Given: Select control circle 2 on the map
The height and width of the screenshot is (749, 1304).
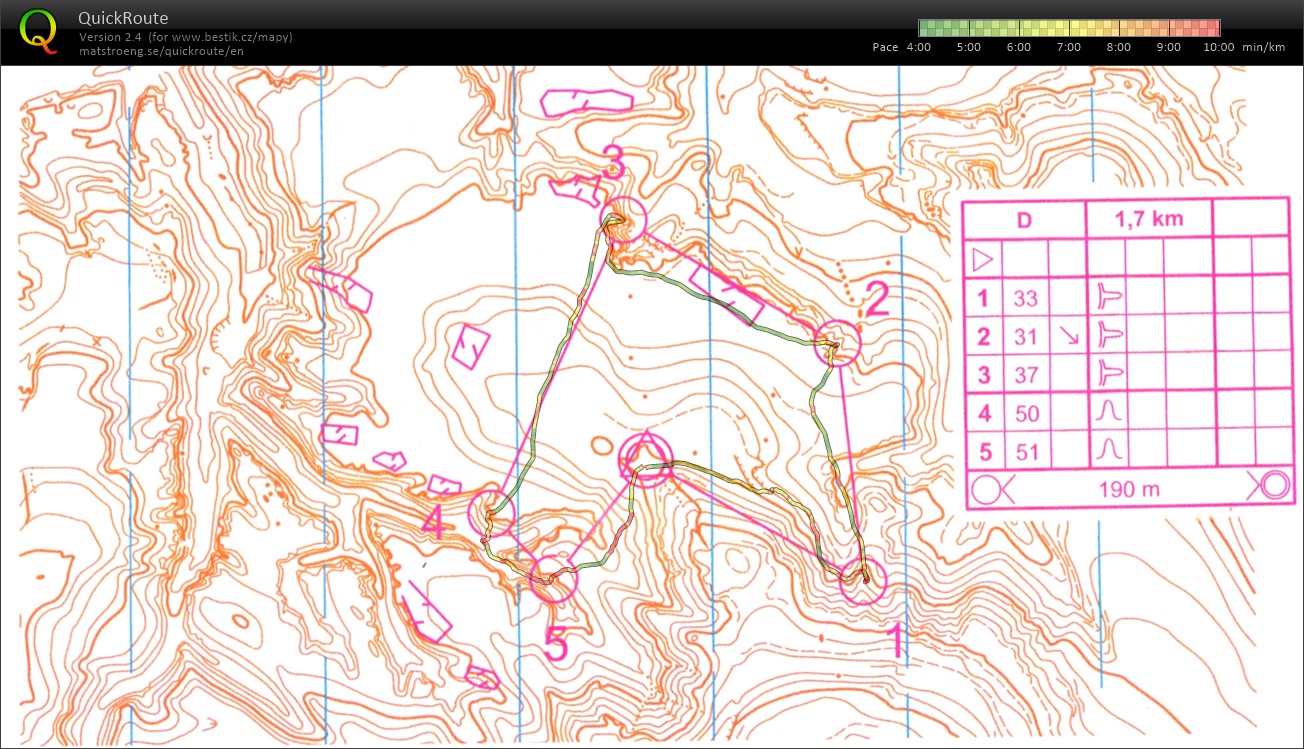Looking at the screenshot, I should point(838,343).
